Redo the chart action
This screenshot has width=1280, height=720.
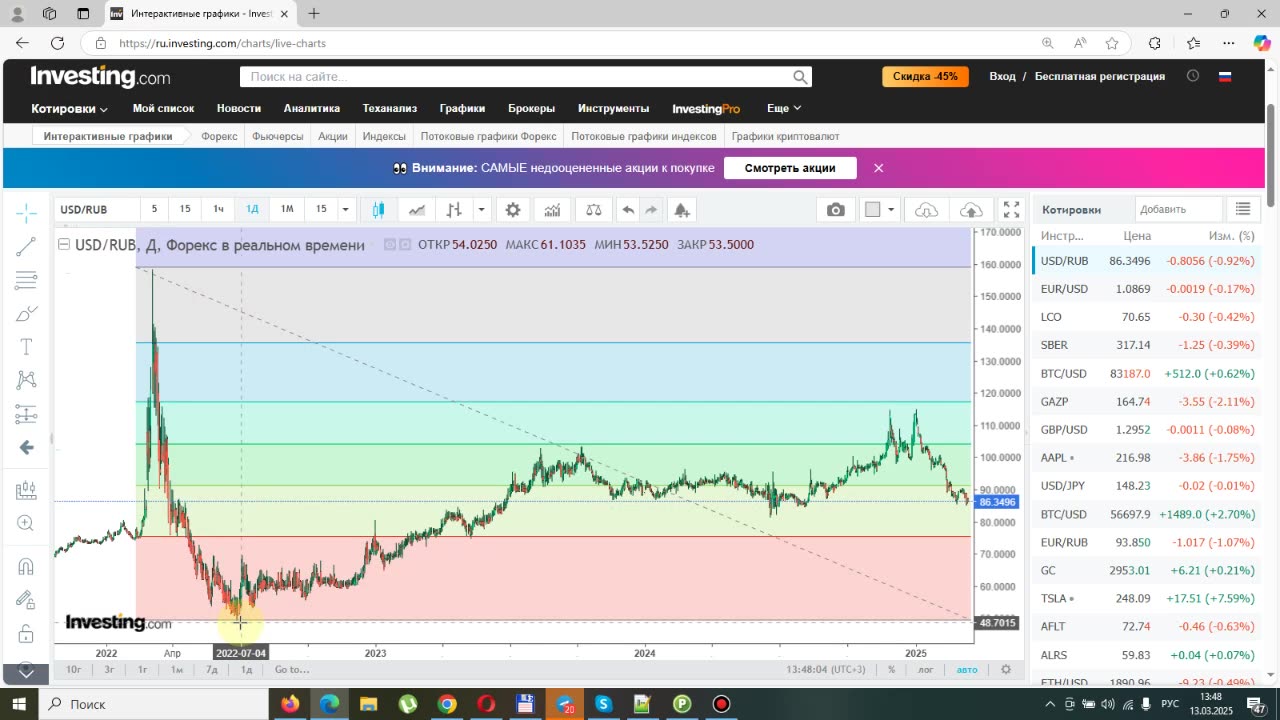(651, 210)
